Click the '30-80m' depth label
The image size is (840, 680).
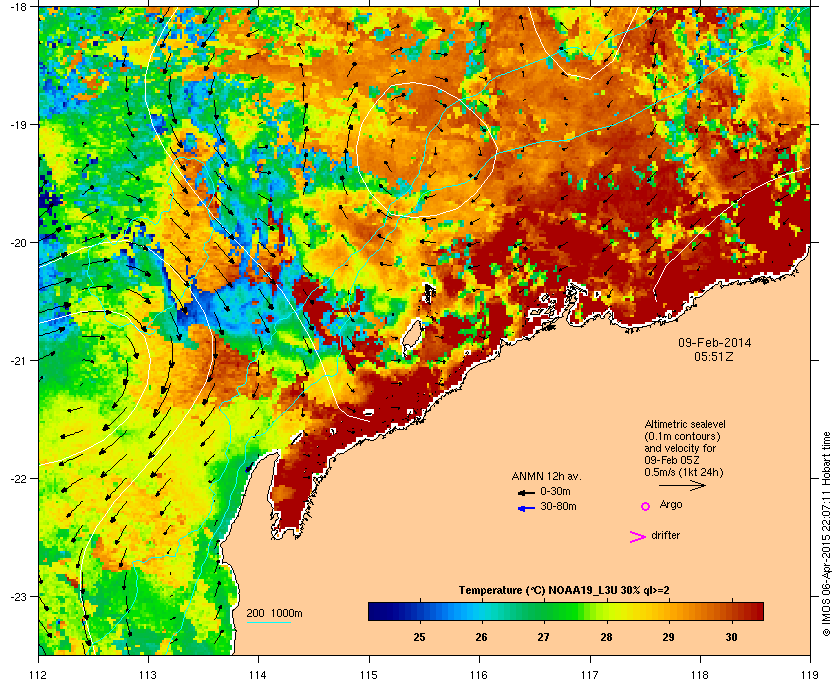point(559,506)
